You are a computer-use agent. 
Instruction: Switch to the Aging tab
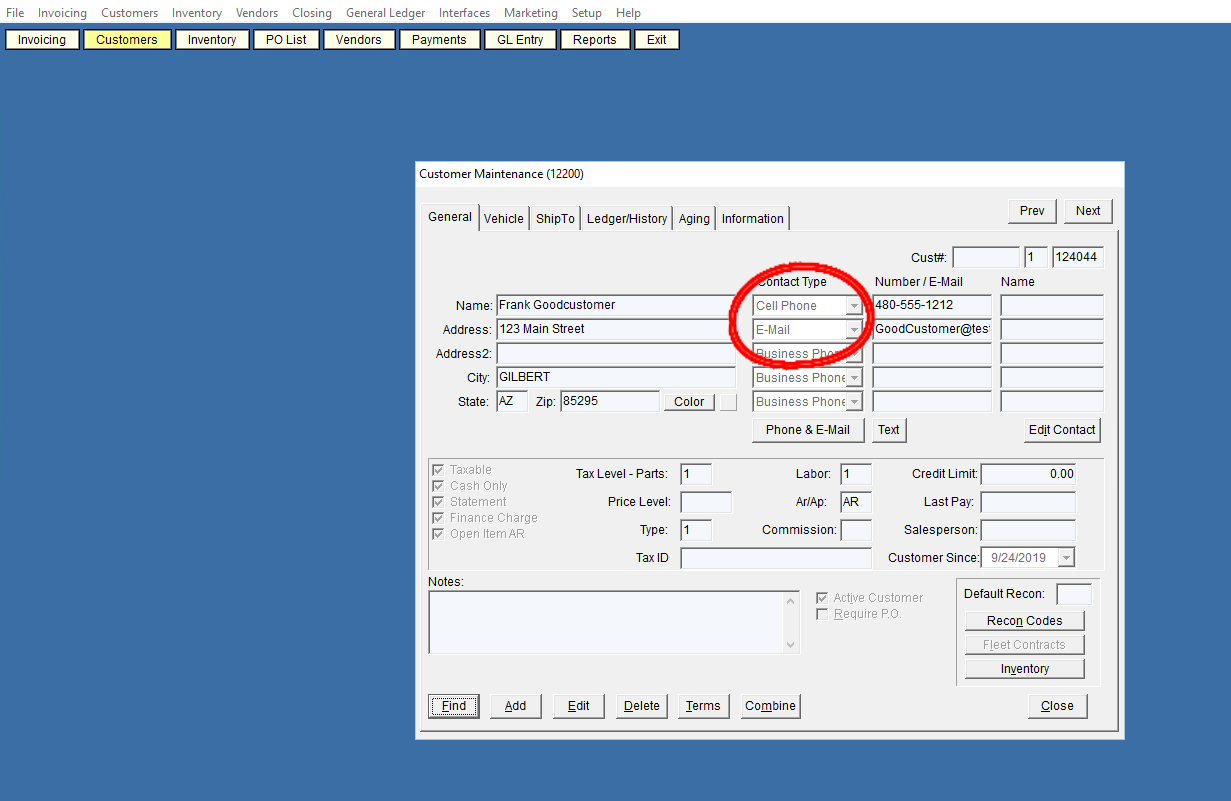click(x=694, y=219)
